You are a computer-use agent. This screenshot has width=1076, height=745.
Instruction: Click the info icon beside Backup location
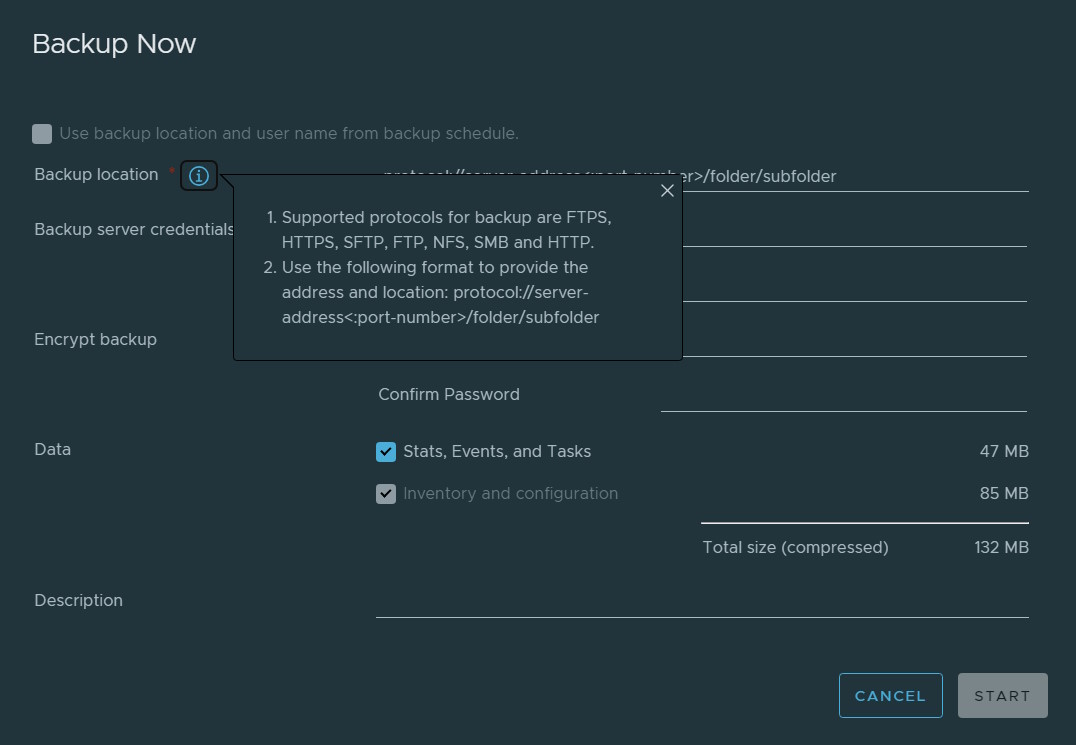[199, 176]
